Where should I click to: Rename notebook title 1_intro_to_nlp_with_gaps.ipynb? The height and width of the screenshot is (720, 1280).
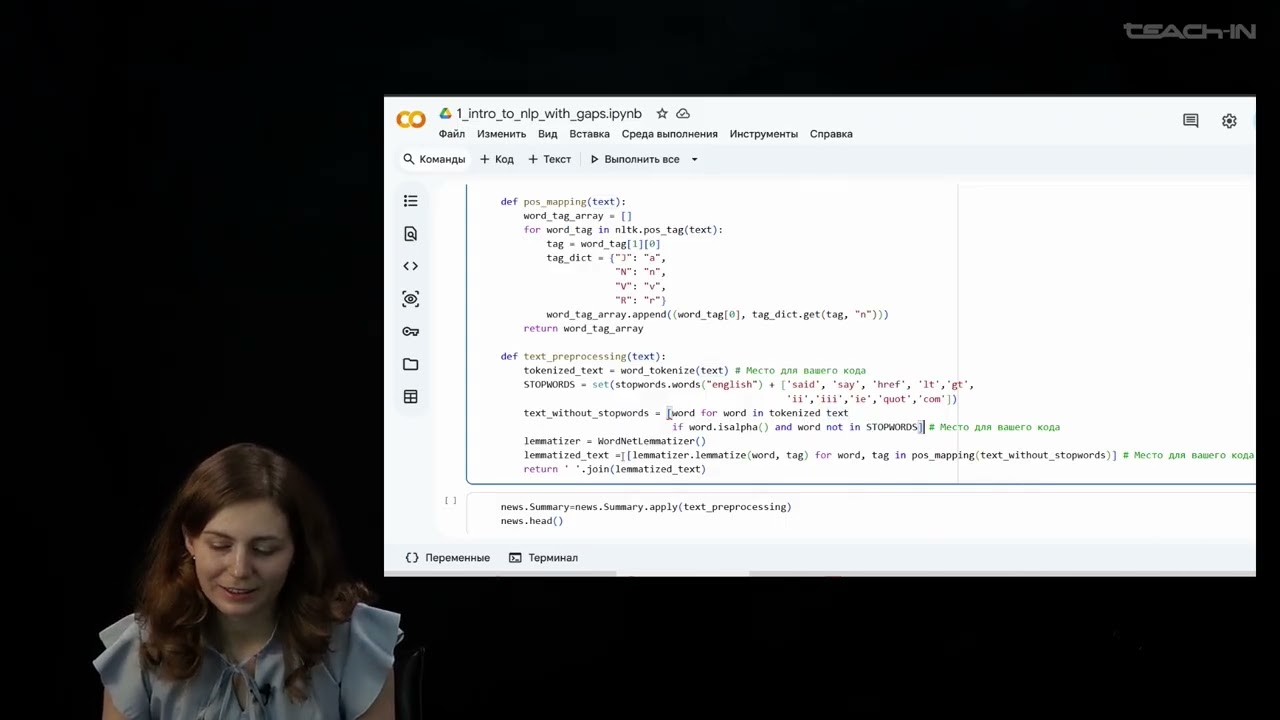[549, 114]
